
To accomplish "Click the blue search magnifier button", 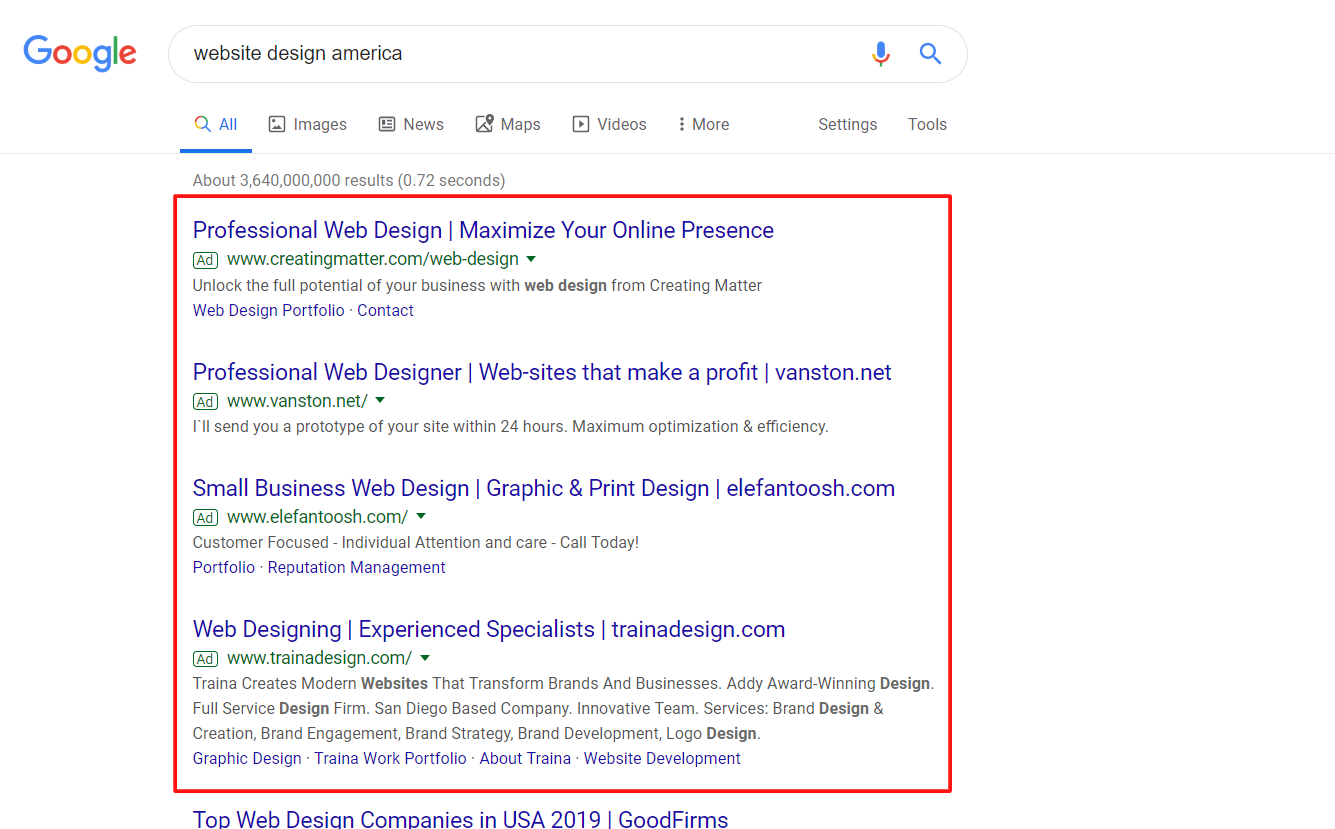I will (930, 54).
